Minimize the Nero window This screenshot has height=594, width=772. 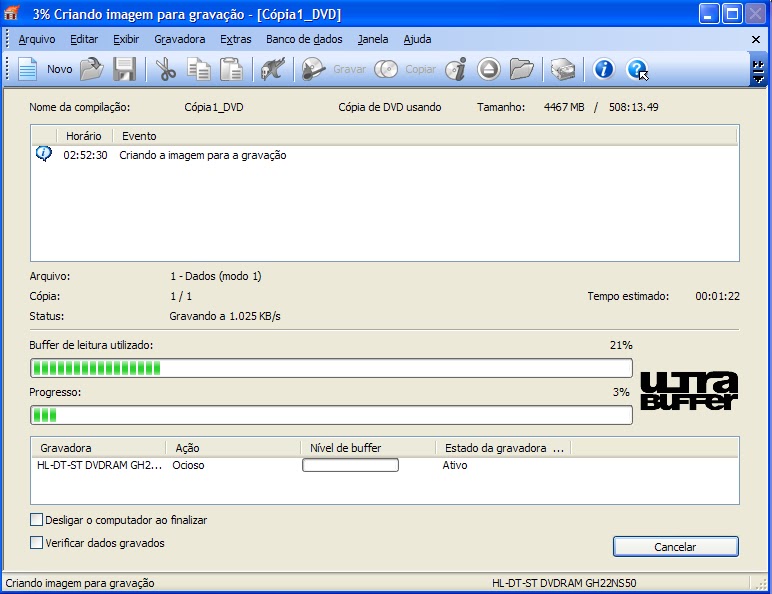[708, 14]
